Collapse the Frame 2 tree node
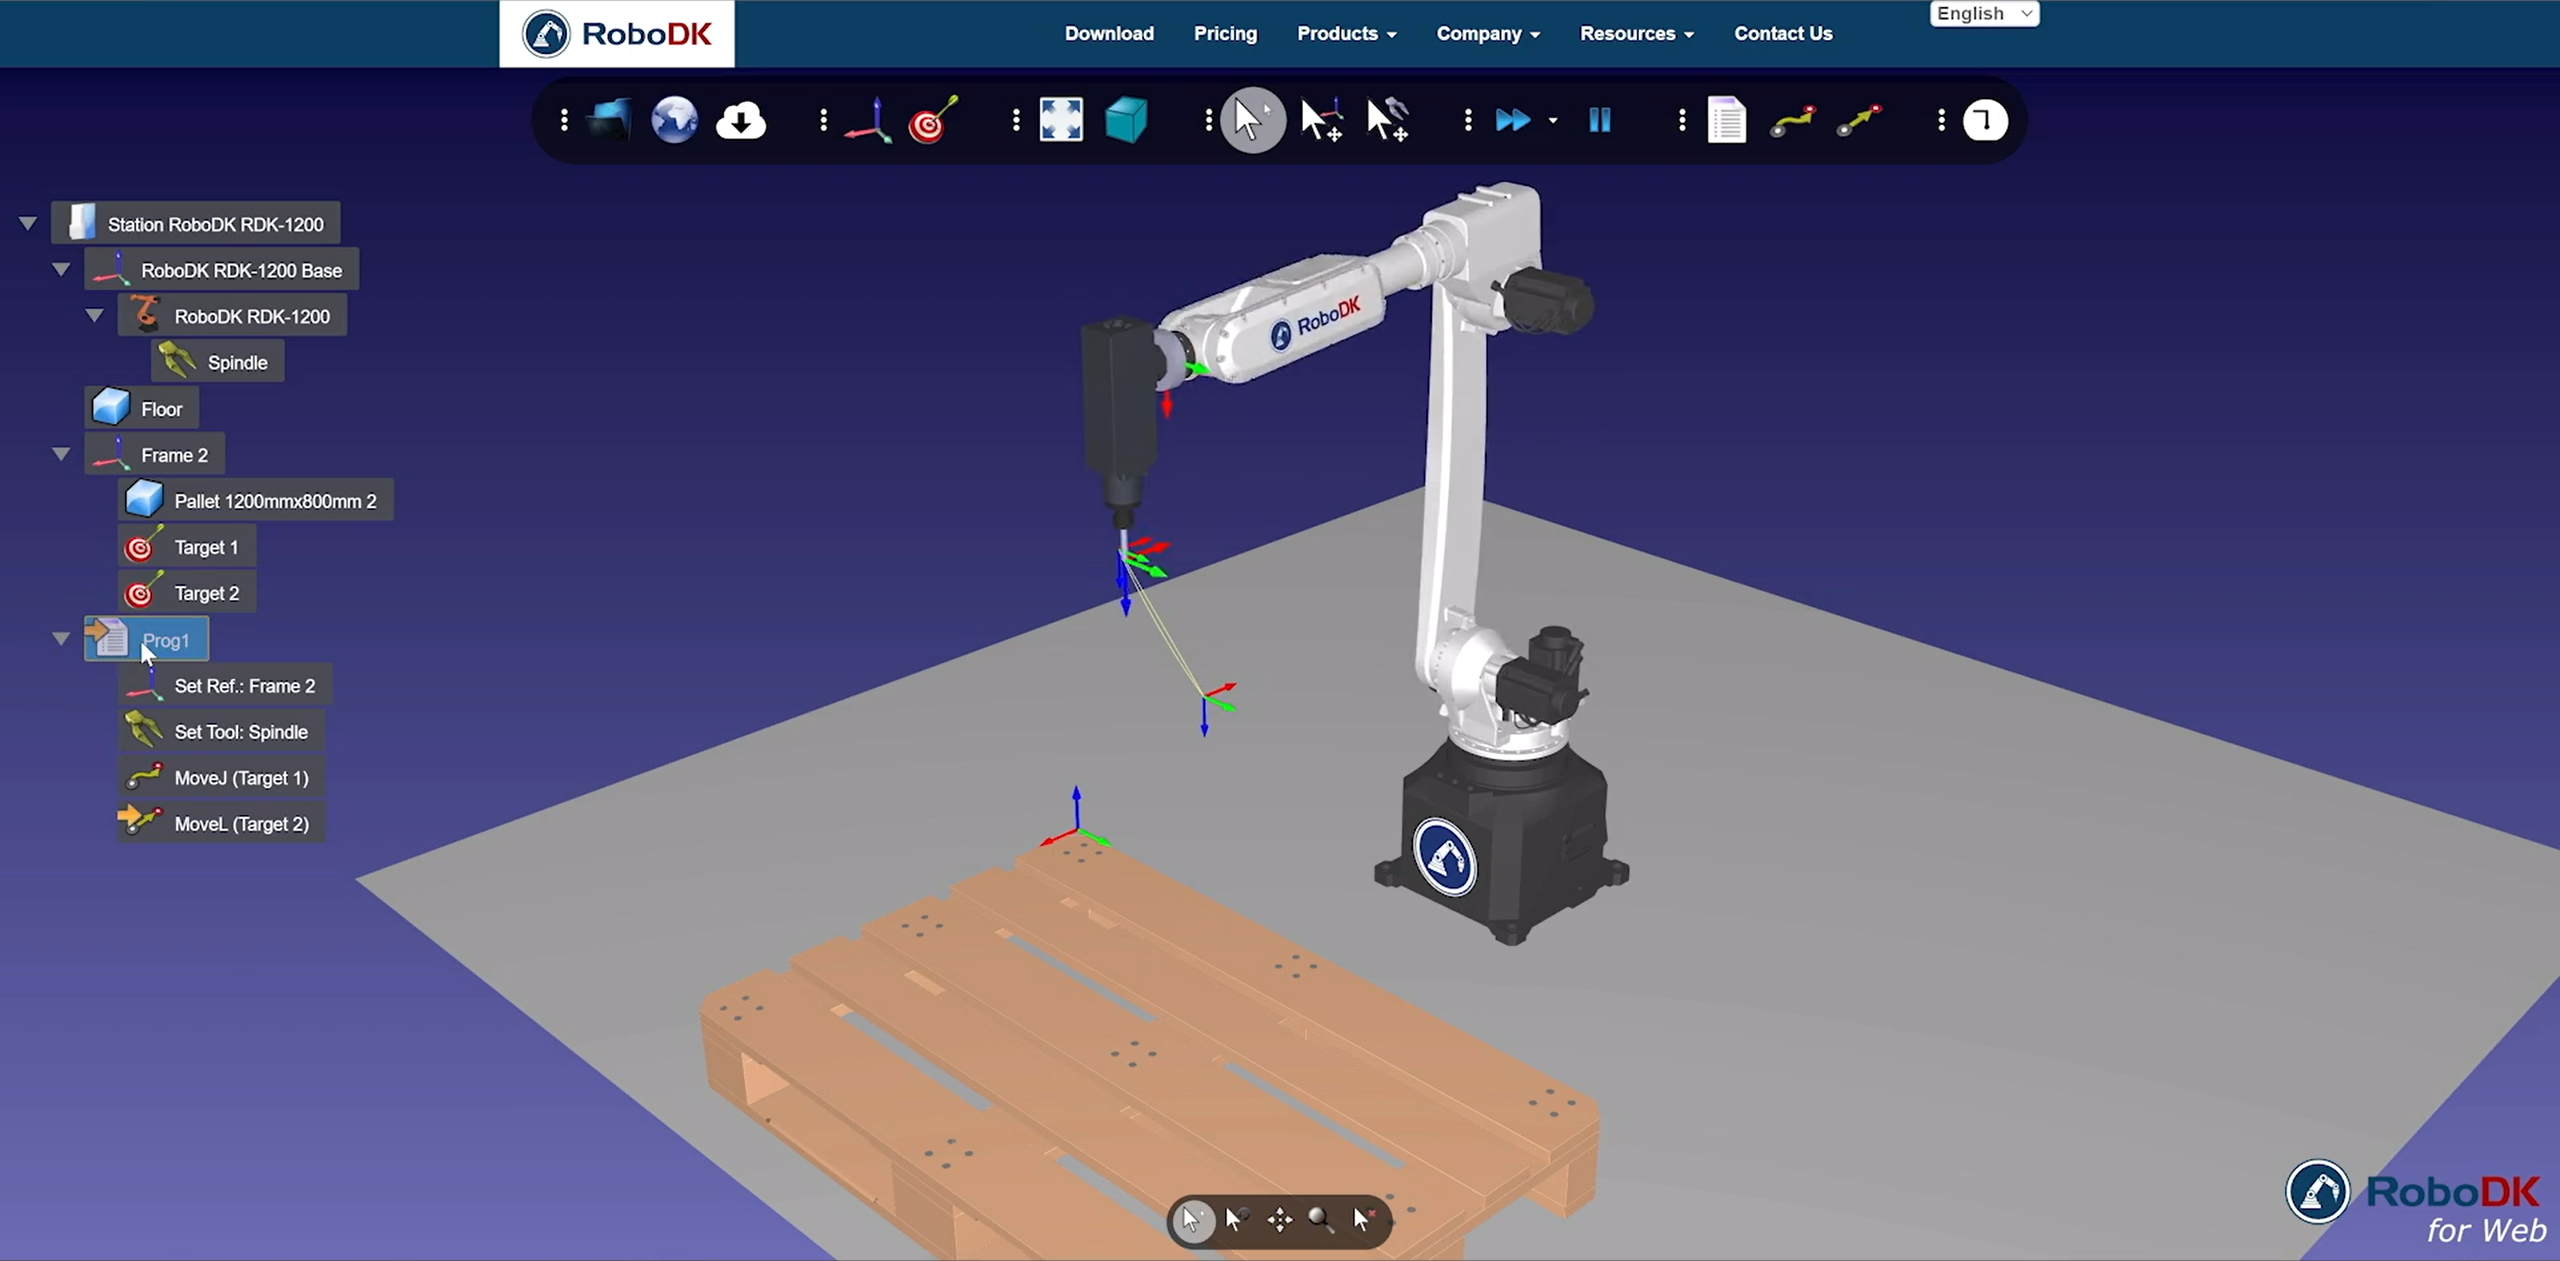The height and width of the screenshot is (1261, 2560). click(61, 454)
